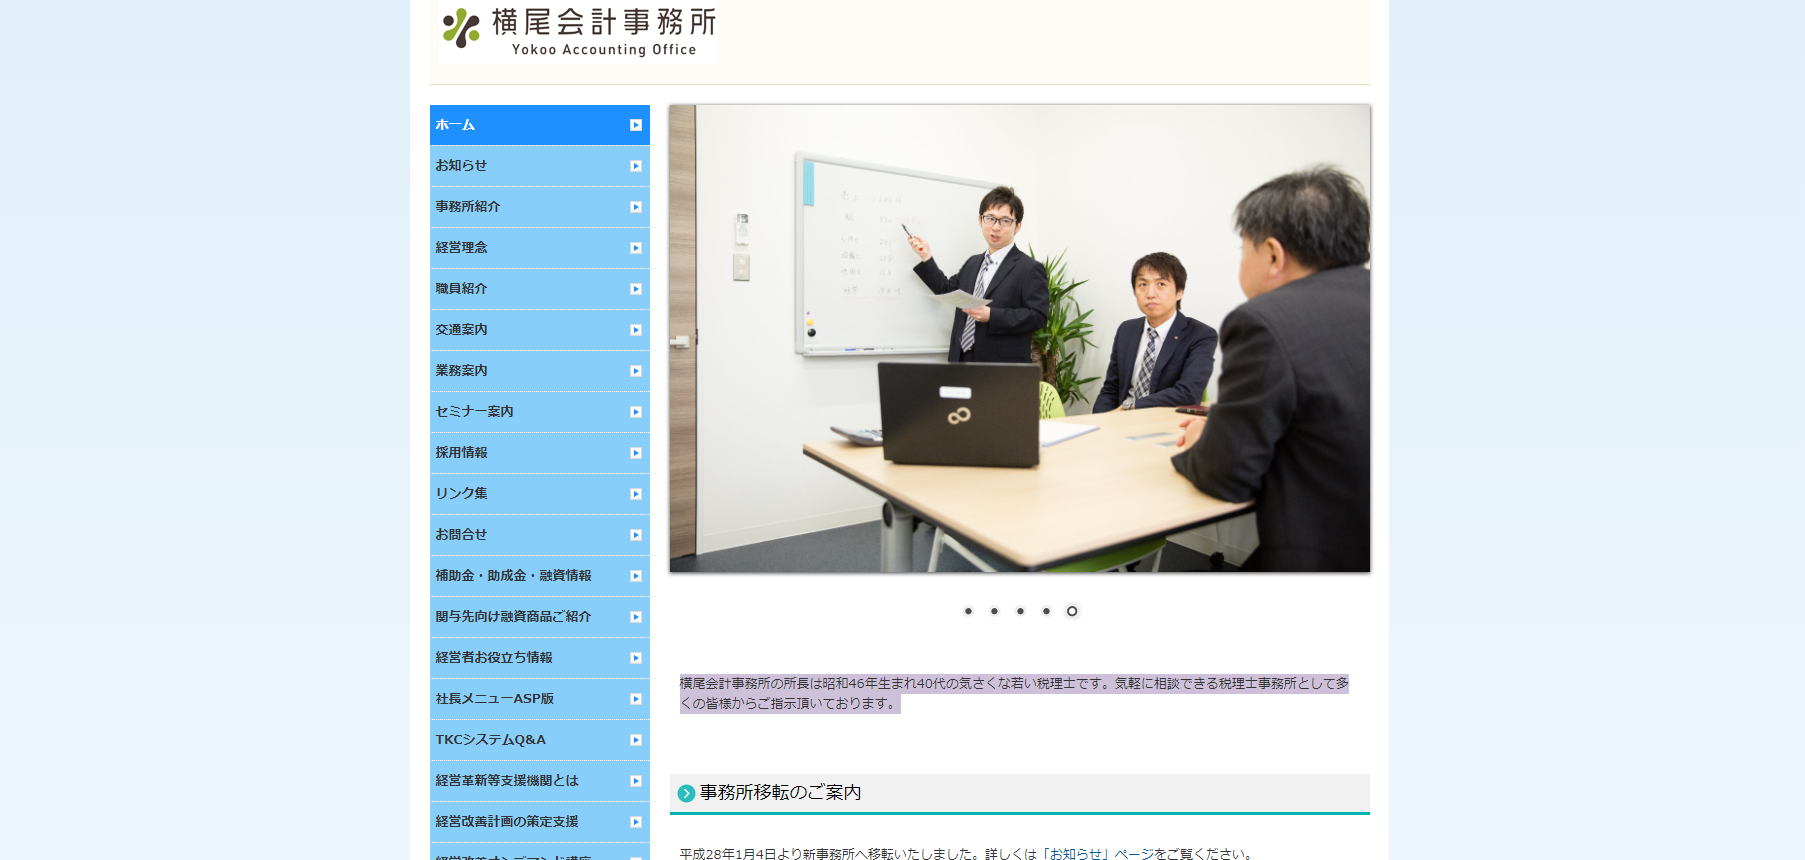Click the arrow icon beside 採用情報

[636, 453]
